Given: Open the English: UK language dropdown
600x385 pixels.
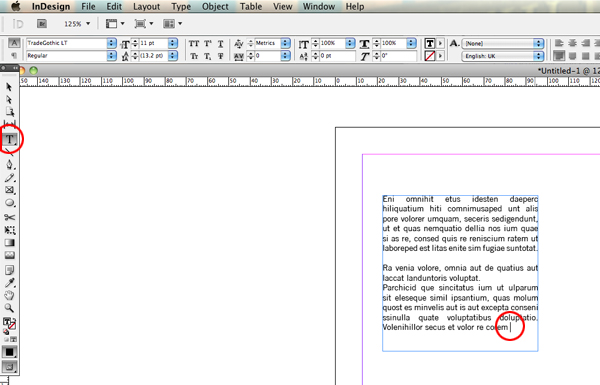Looking at the screenshot, I should click(x=538, y=56).
